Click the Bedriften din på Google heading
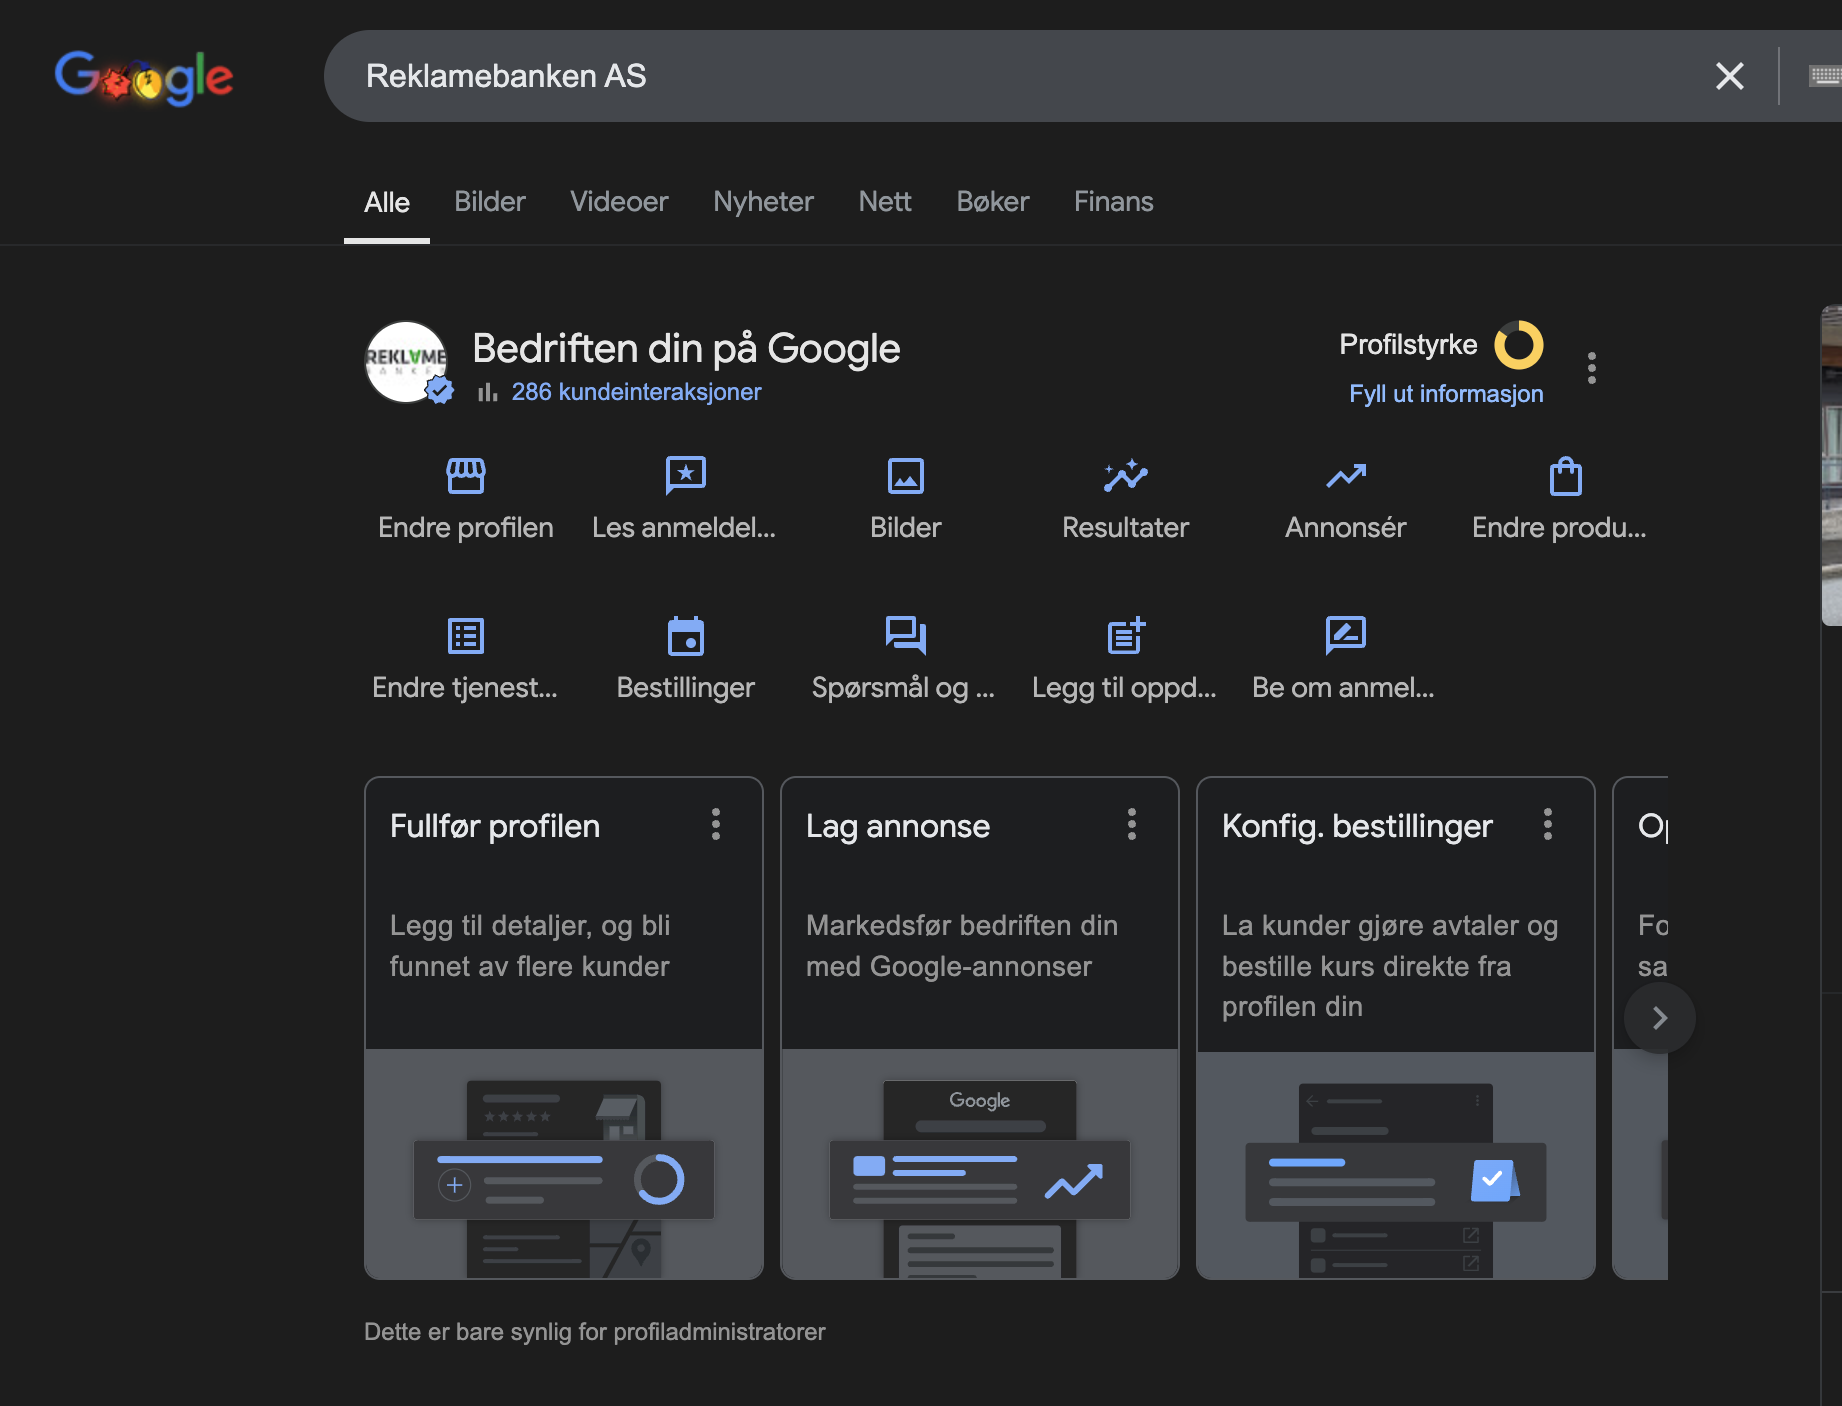 tap(686, 349)
